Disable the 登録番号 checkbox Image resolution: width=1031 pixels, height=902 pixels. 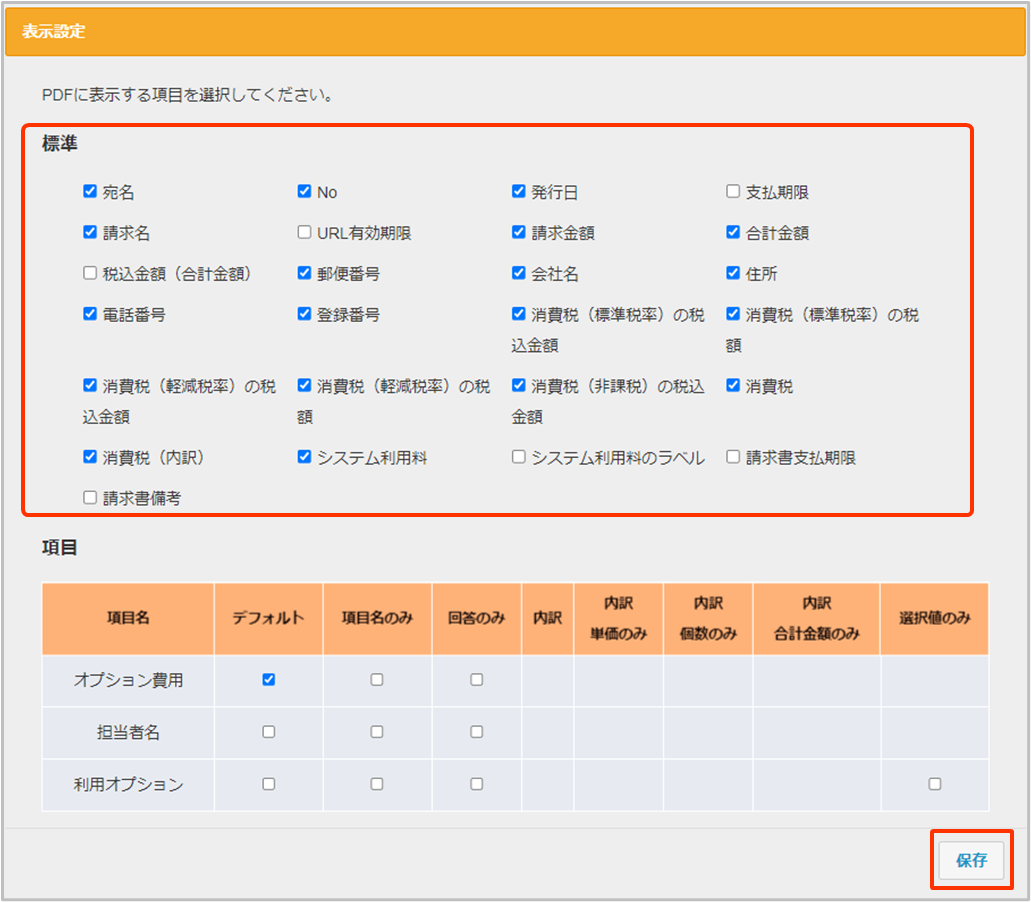(304, 314)
